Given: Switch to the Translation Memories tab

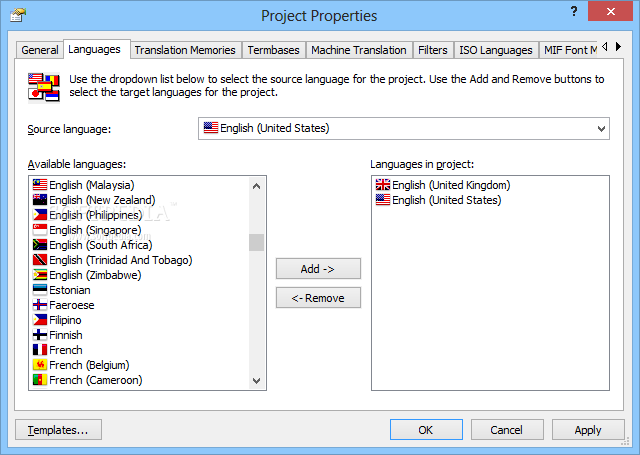Looking at the screenshot, I should coord(185,50).
